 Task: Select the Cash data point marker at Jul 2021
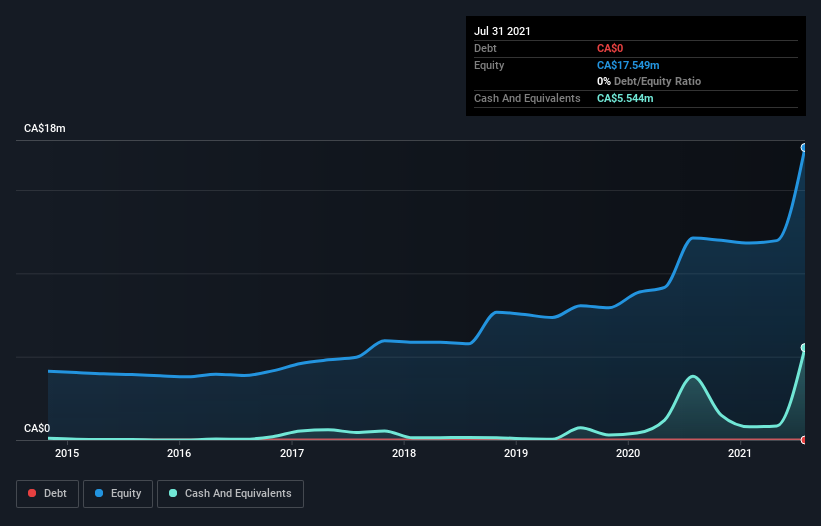pyautogui.click(x=804, y=348)
